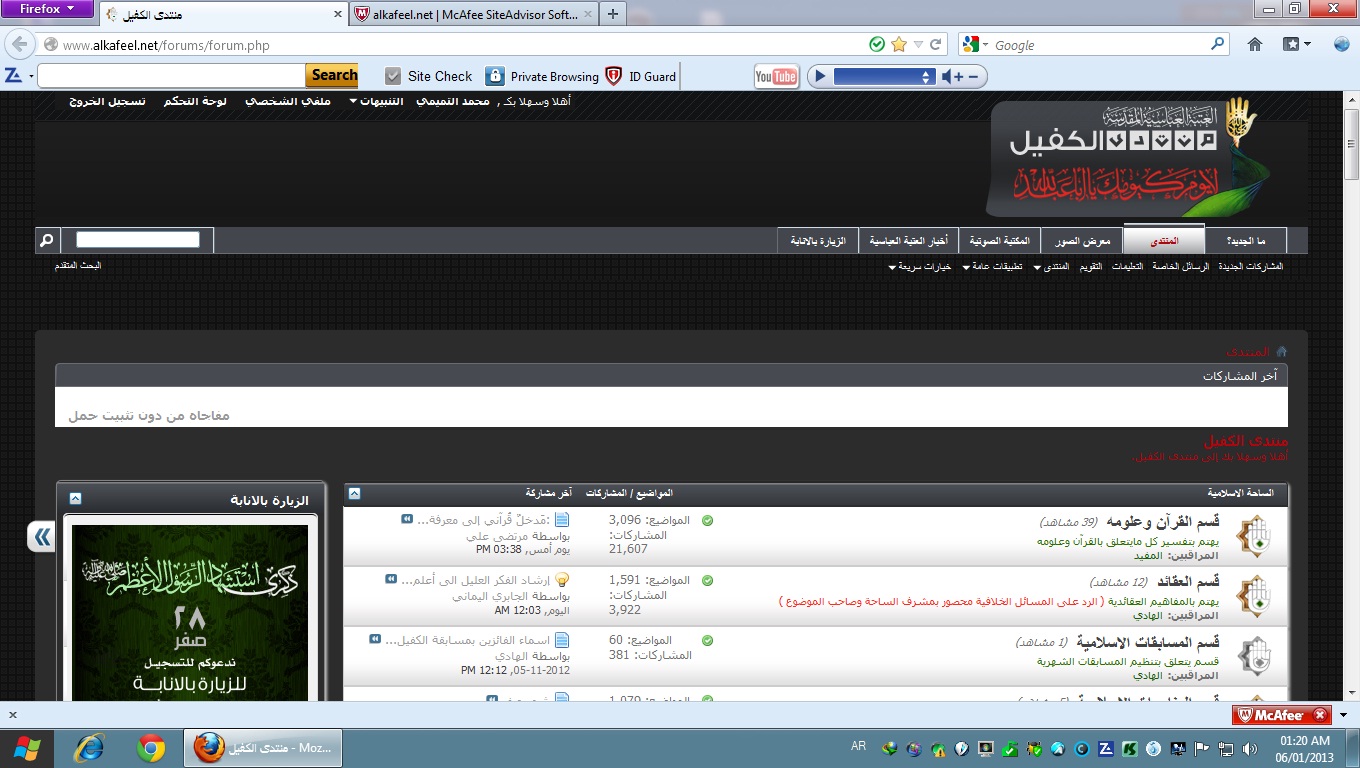Open the المكتبة الصوتية audio library tab
Screen dimensions: 1360x768
[1000, 241]
